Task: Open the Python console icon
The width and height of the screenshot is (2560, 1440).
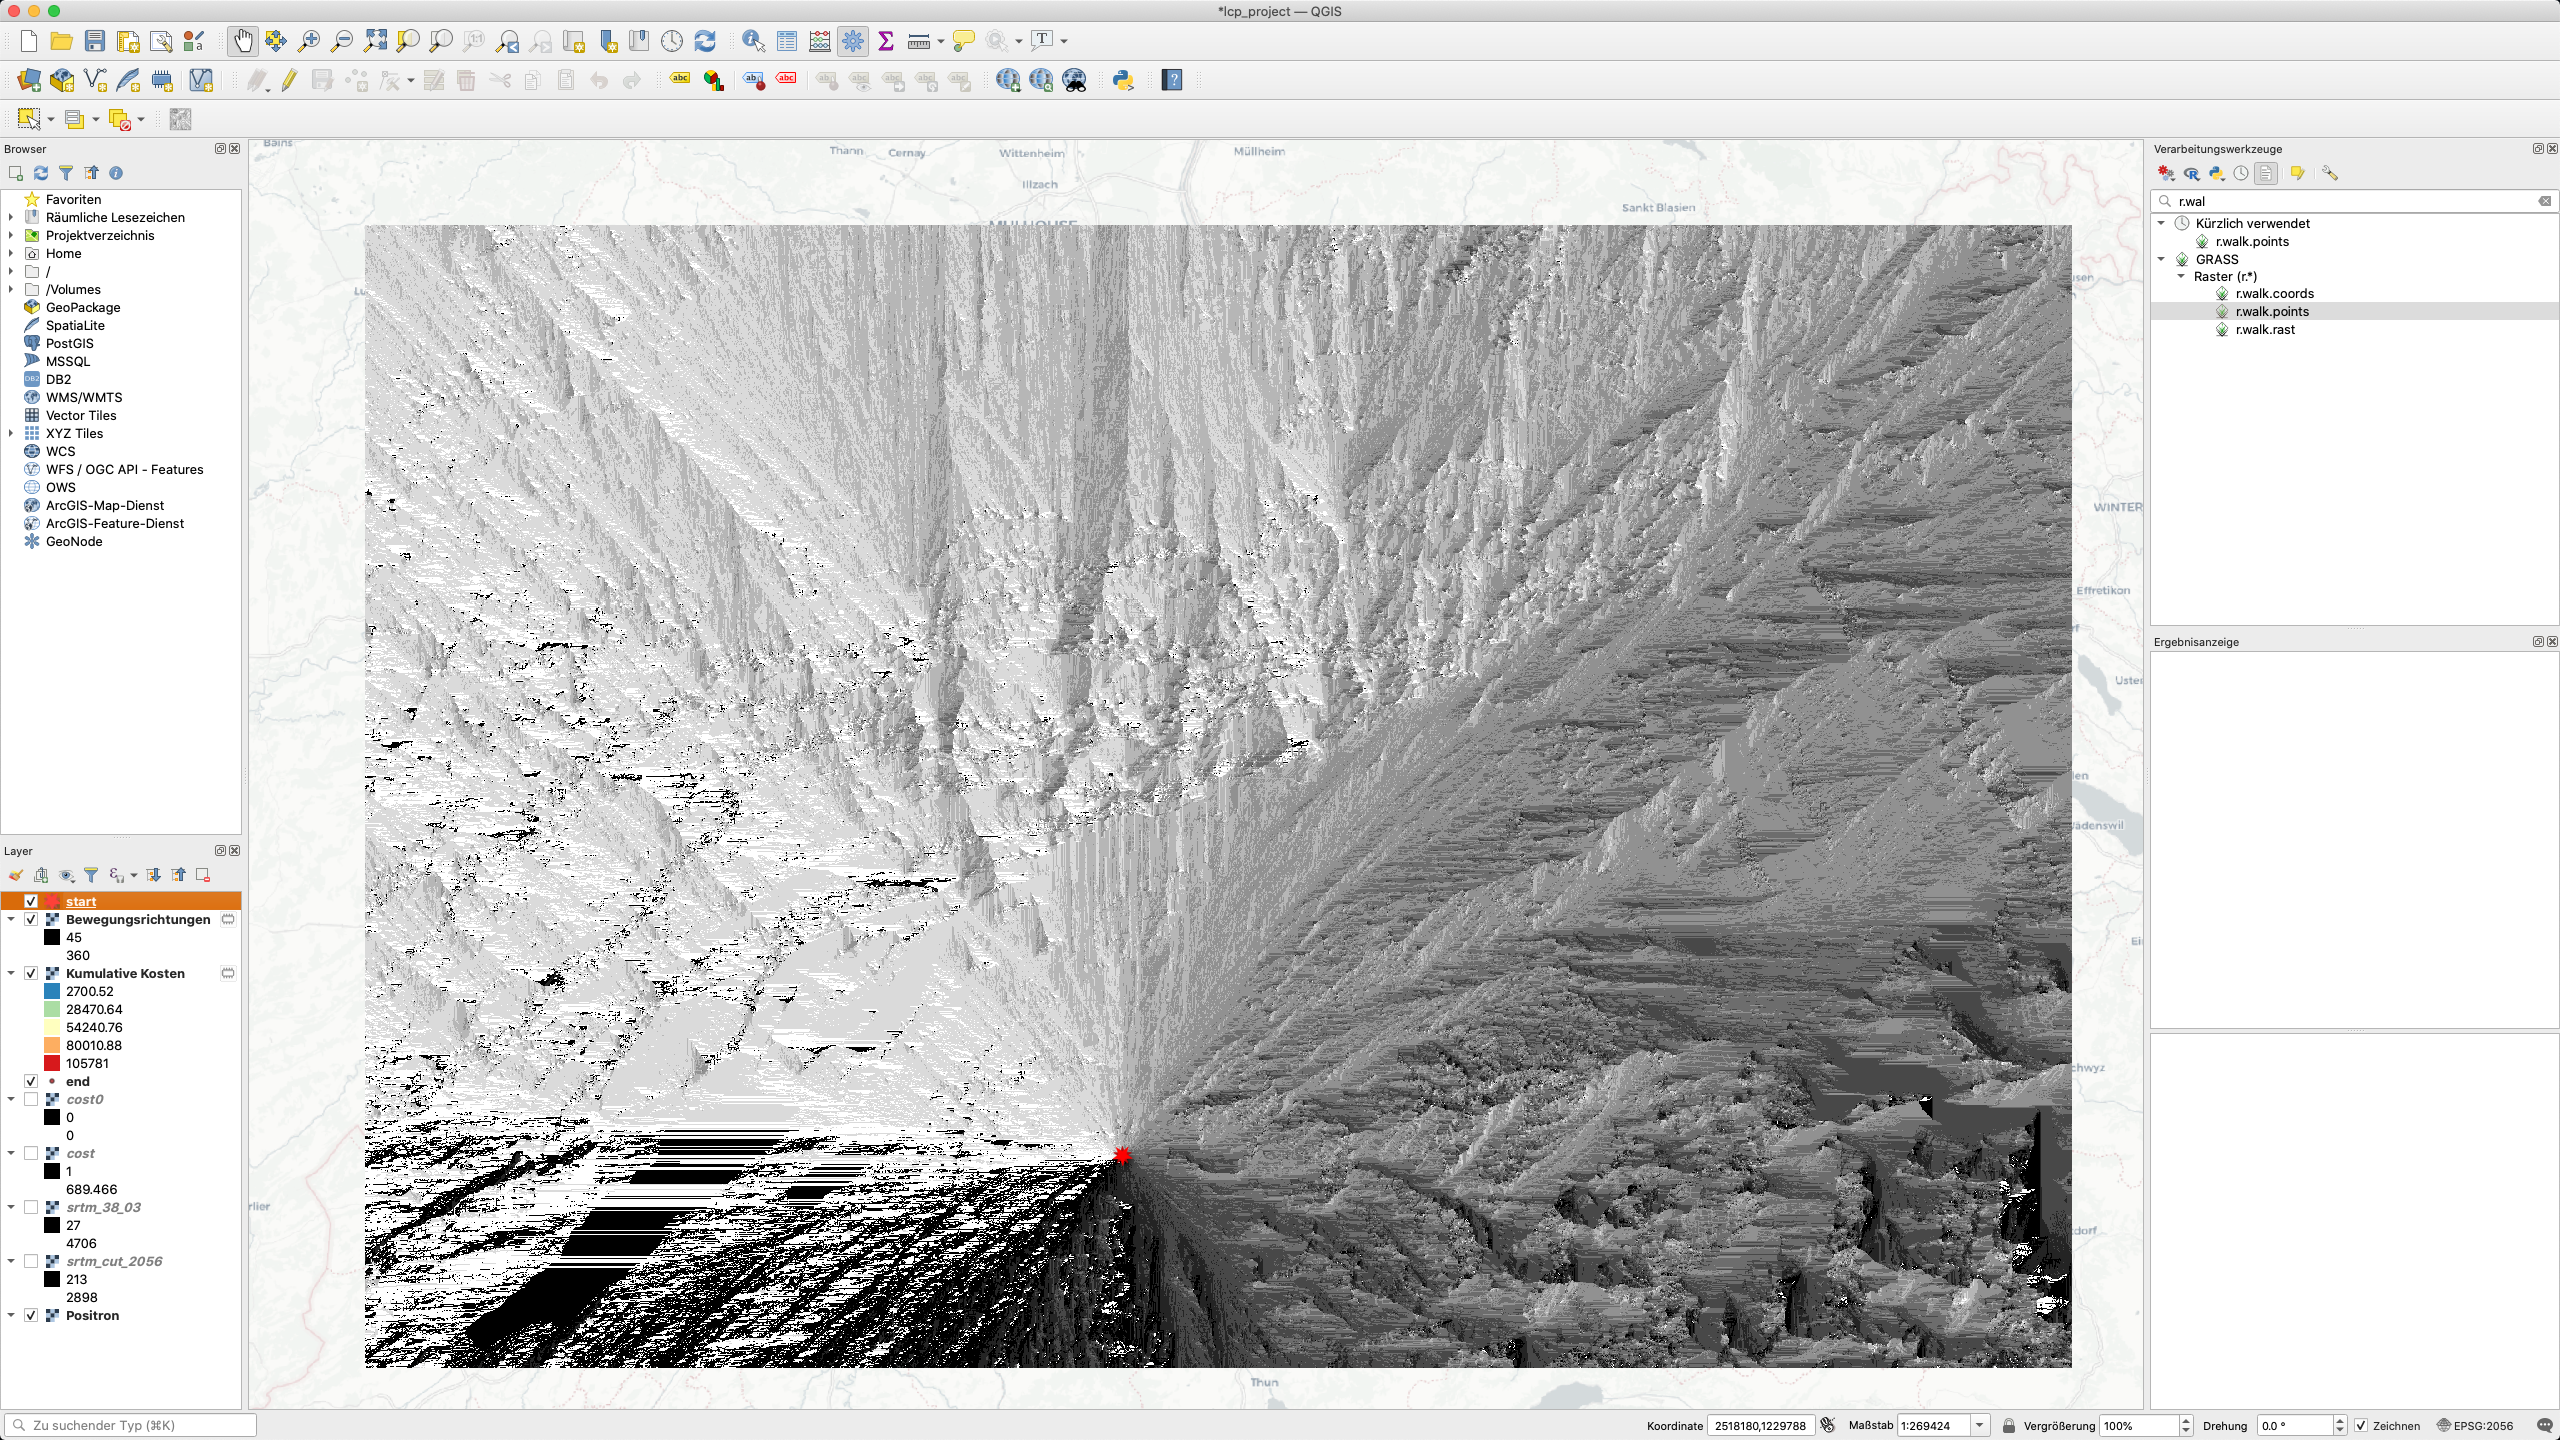Action: [1123, 80]
